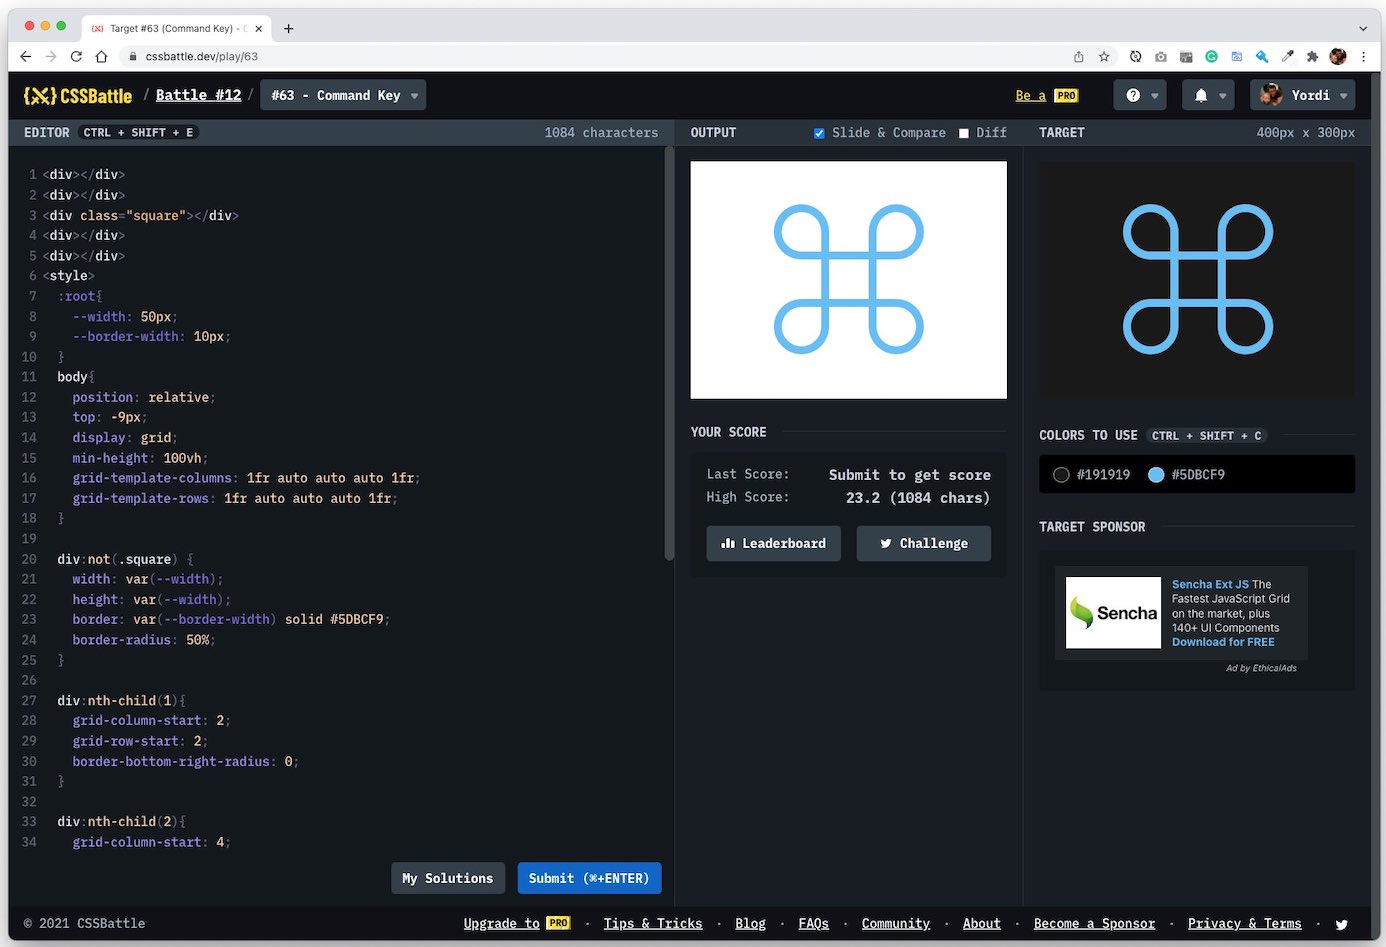Switch to the Target #63 browser tab
1386x947 pixels.
[175, 28]
